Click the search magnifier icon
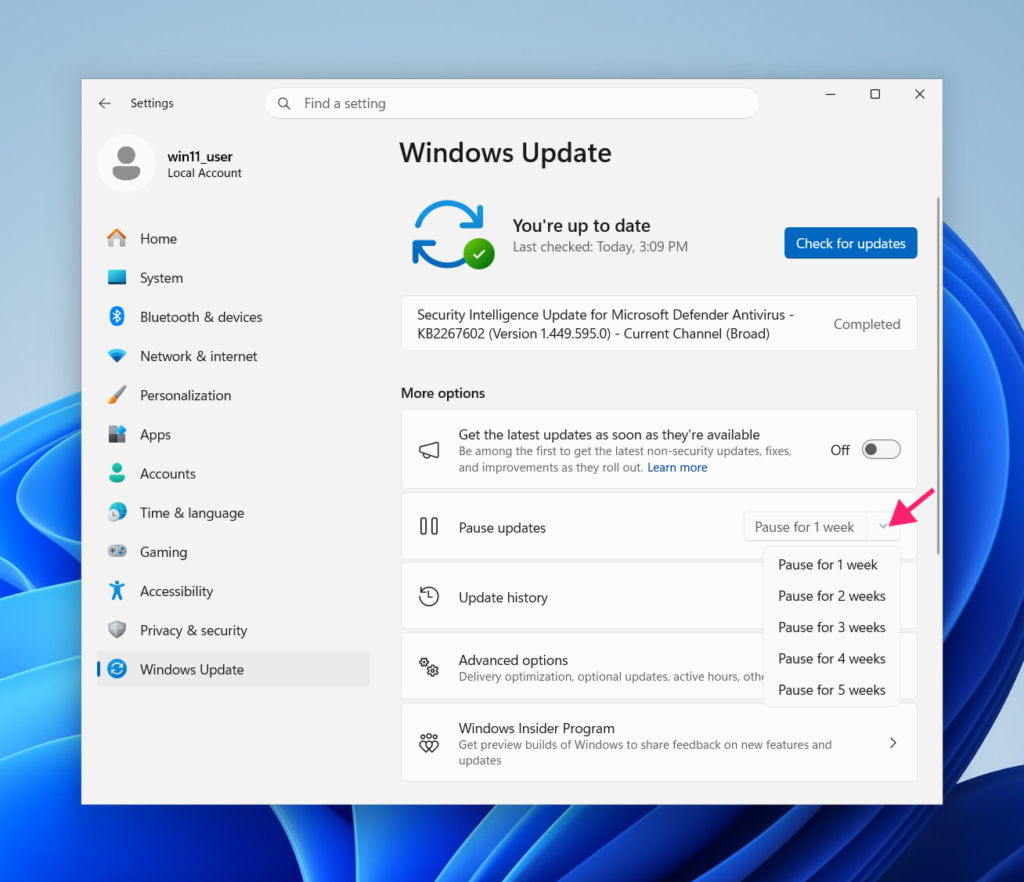This screenshot has height=882, width=1024. pyautogui.click(x=284, y=103)
